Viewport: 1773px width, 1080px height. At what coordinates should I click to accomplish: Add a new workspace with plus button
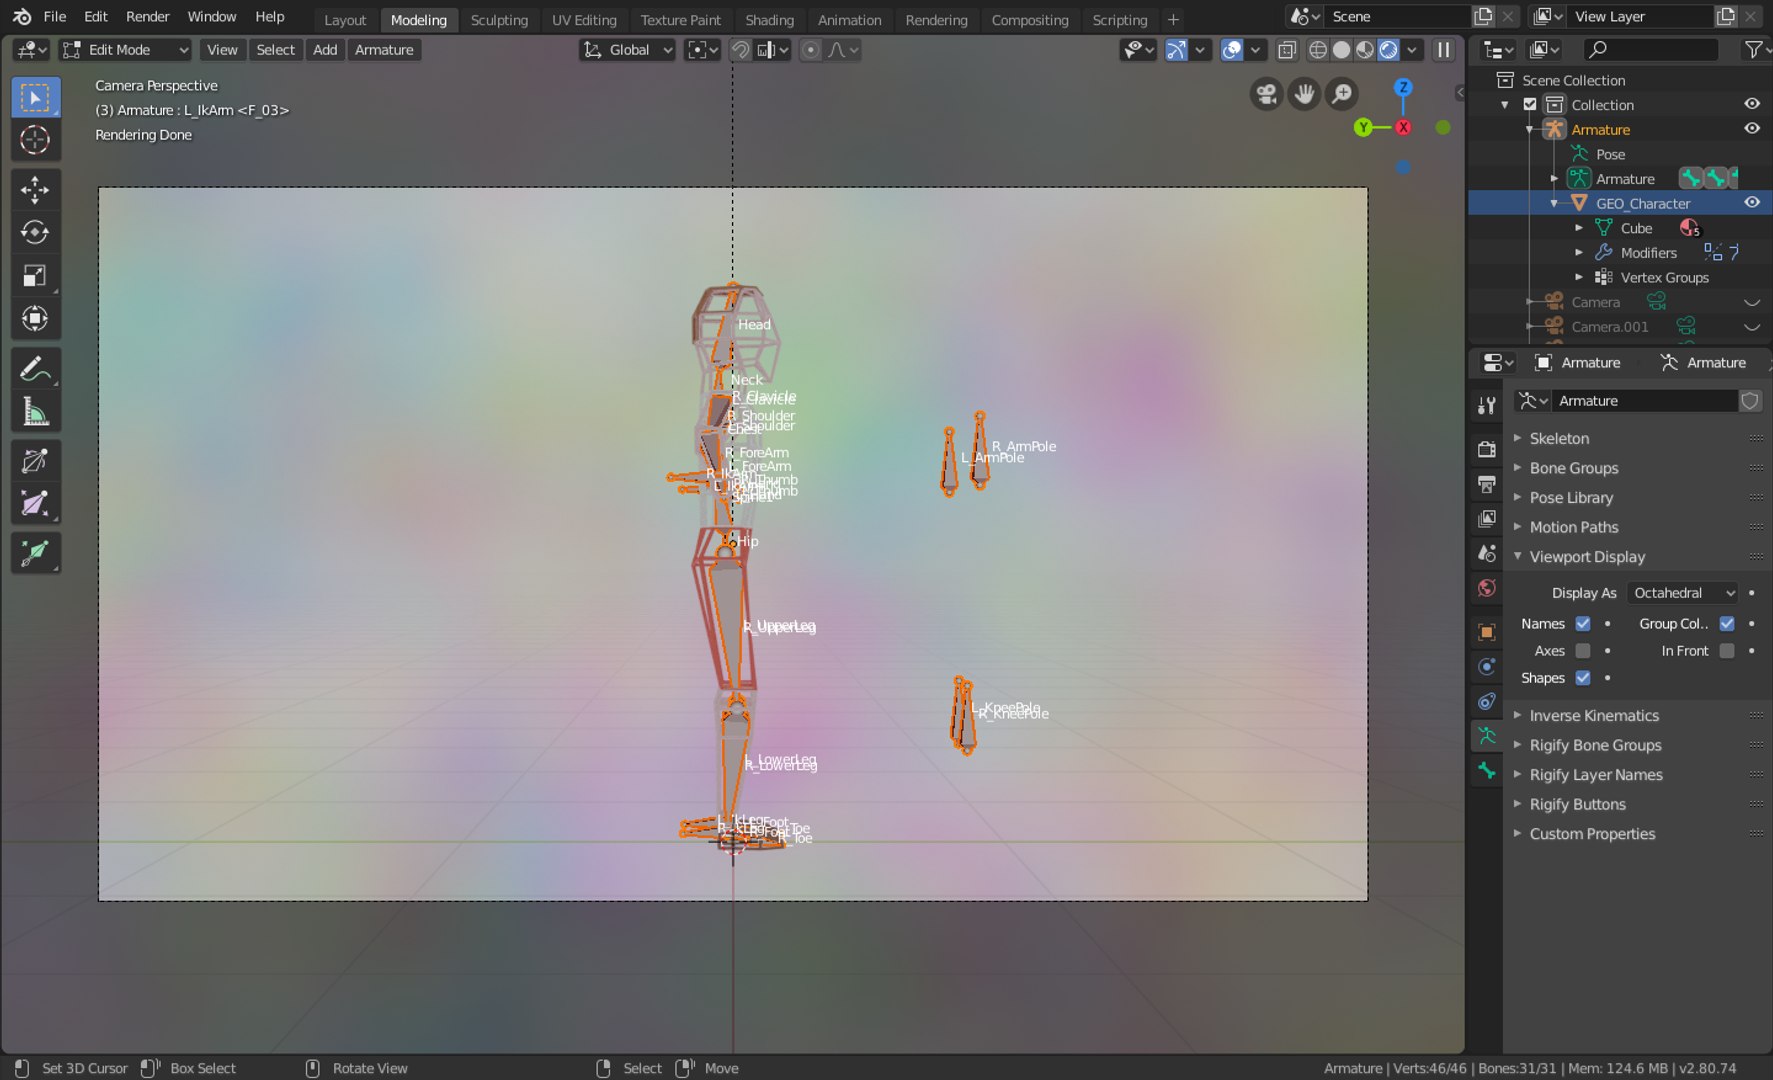1173,19
